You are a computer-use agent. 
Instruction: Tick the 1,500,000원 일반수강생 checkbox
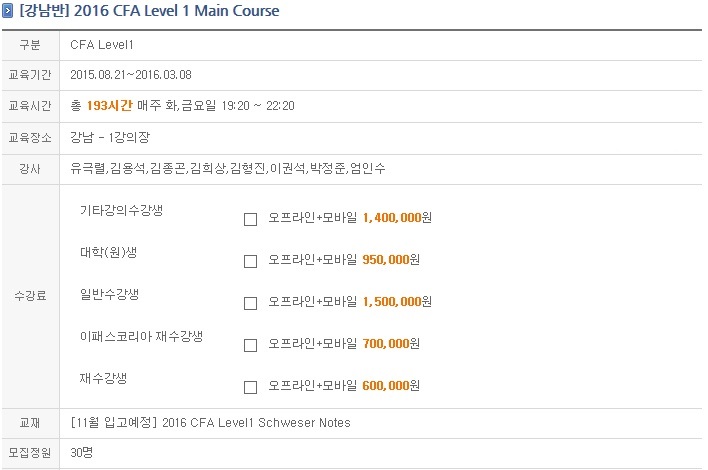pos(250,303)
